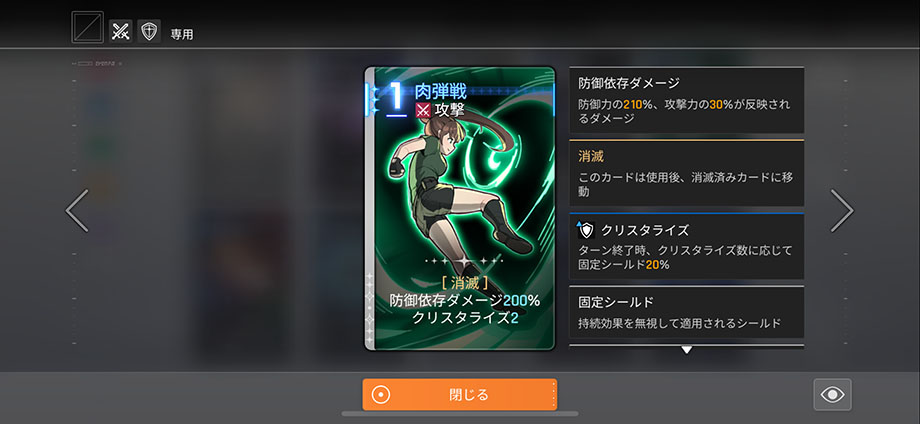The width and height of the screenshot is (920, 424).
Task: Click the red attack type icon on card
Action: tap(422, 110)
